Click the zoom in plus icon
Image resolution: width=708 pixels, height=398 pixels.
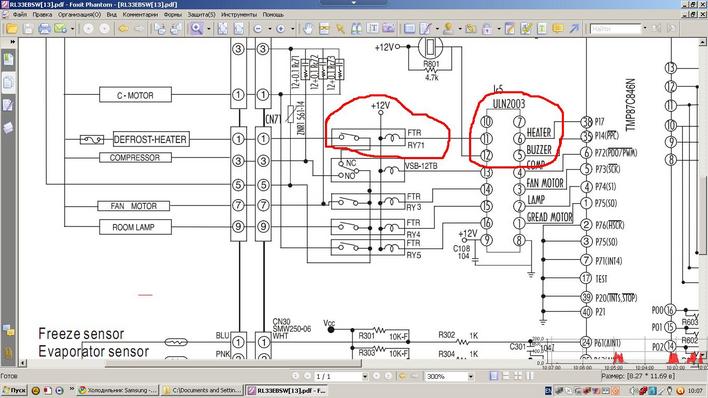(x=280, y=29)
